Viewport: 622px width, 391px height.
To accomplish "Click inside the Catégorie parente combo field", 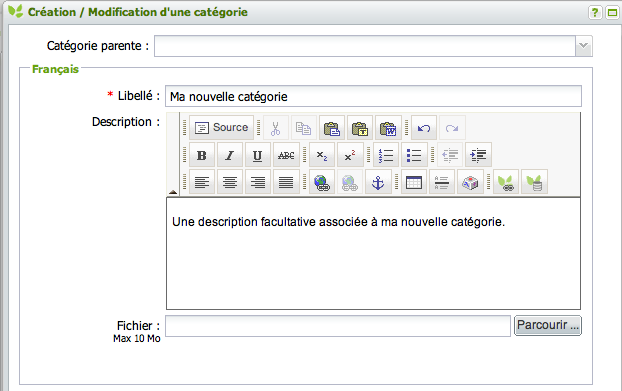I will [365, 46].
